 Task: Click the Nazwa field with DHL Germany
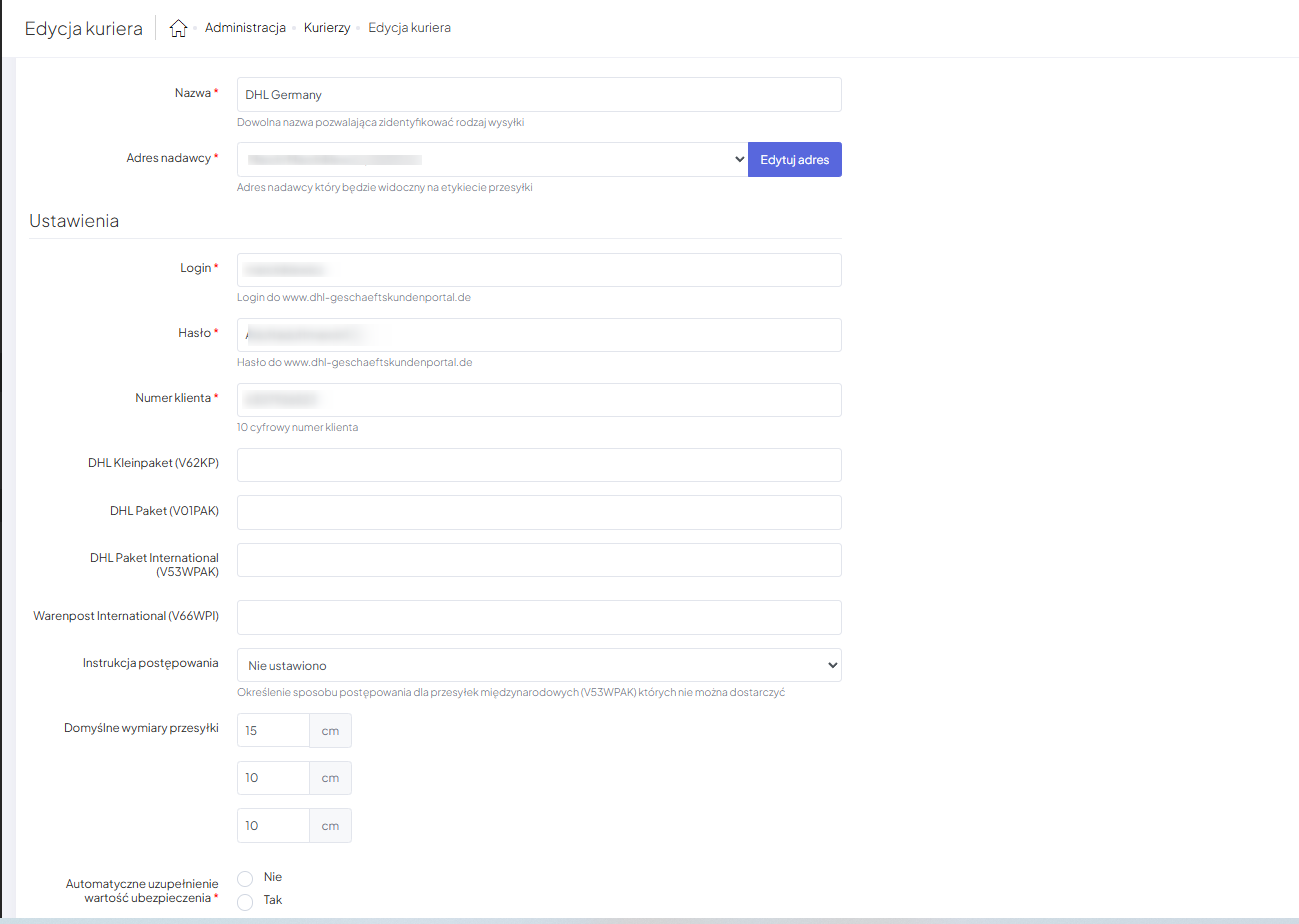click(539, 95)
